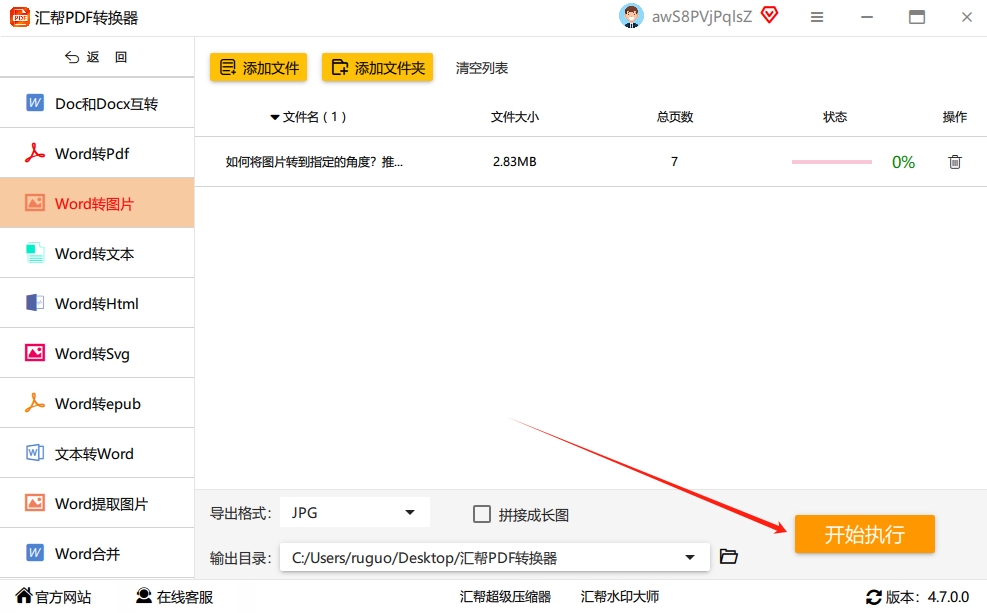Viewport: 987px width, 613px height.
Task: Click the red VIP diamond icon
Action: click(769, 14)
